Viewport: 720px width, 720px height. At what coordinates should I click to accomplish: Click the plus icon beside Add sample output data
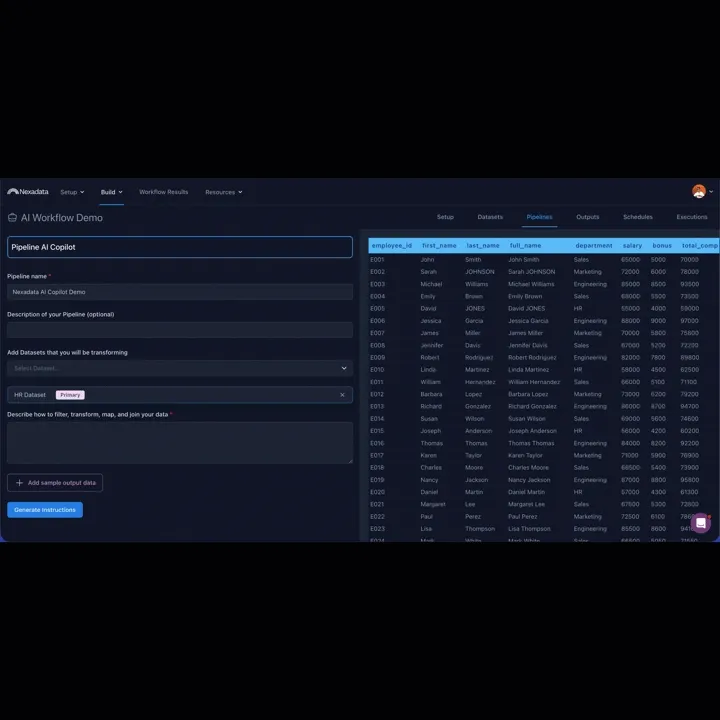(x=19, y=483)
